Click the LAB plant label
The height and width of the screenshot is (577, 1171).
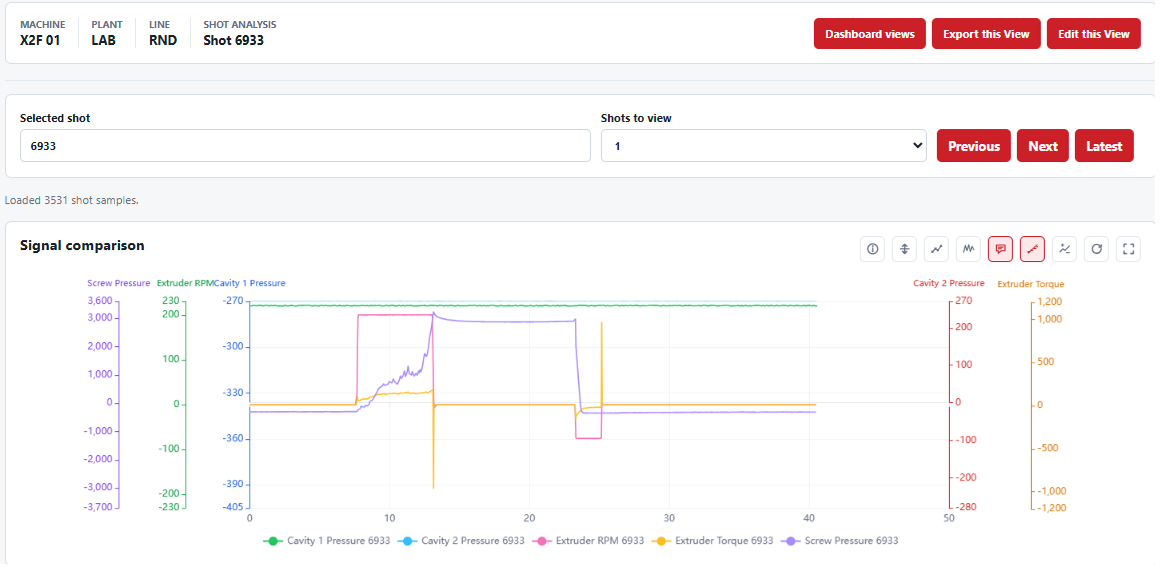(x=104, y=40)
